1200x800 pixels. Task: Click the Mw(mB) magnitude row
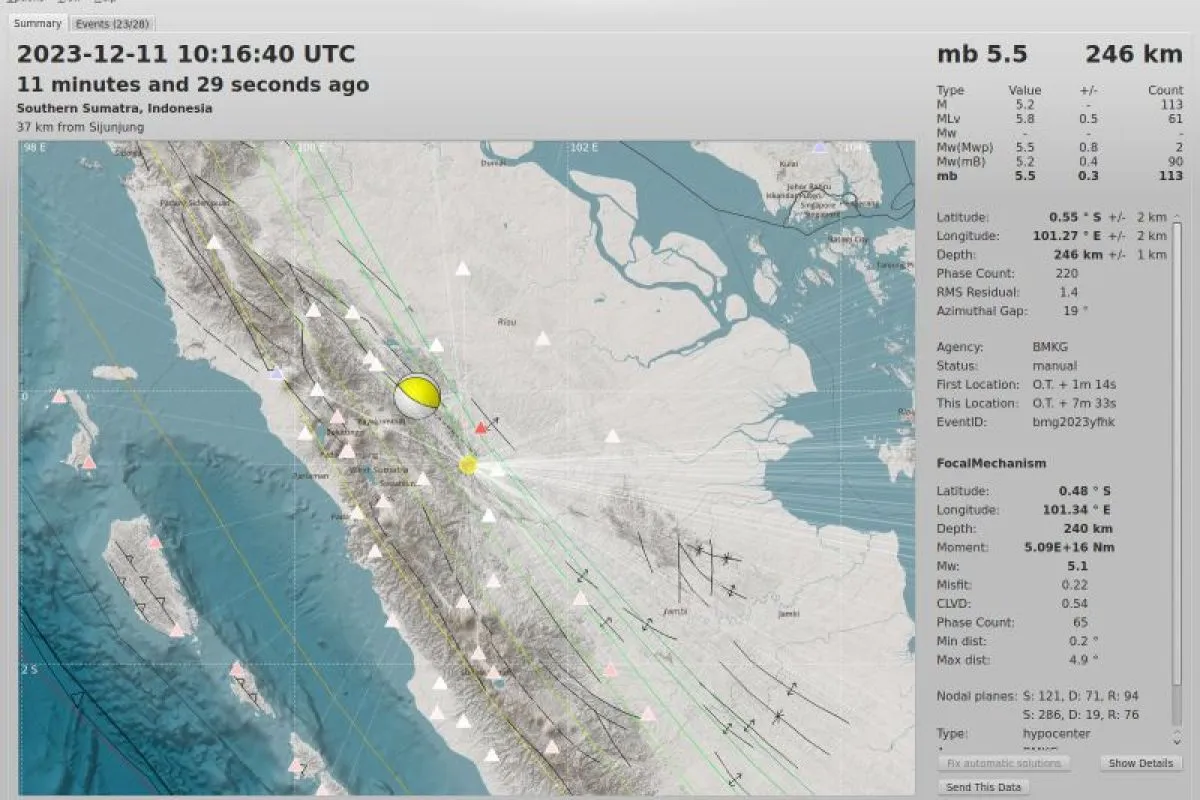coord(1060,161)
